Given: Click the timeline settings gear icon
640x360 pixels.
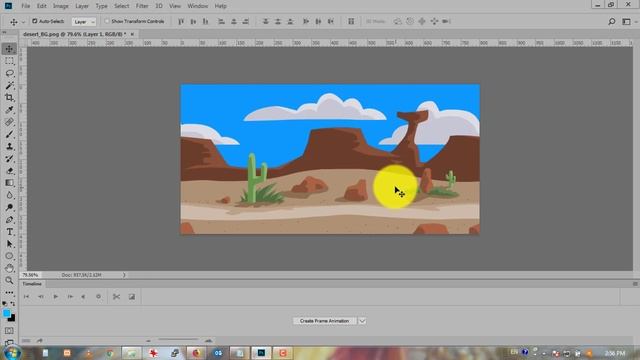Looking at the screenshot, I should (98, 297).
